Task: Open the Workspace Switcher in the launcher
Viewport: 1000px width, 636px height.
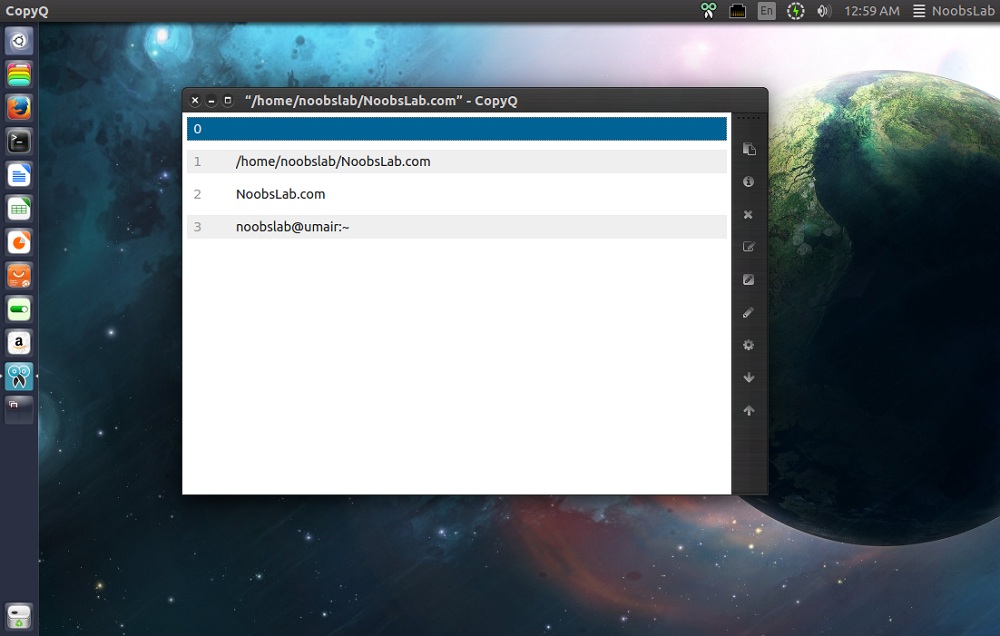Action: click(19, 410)
